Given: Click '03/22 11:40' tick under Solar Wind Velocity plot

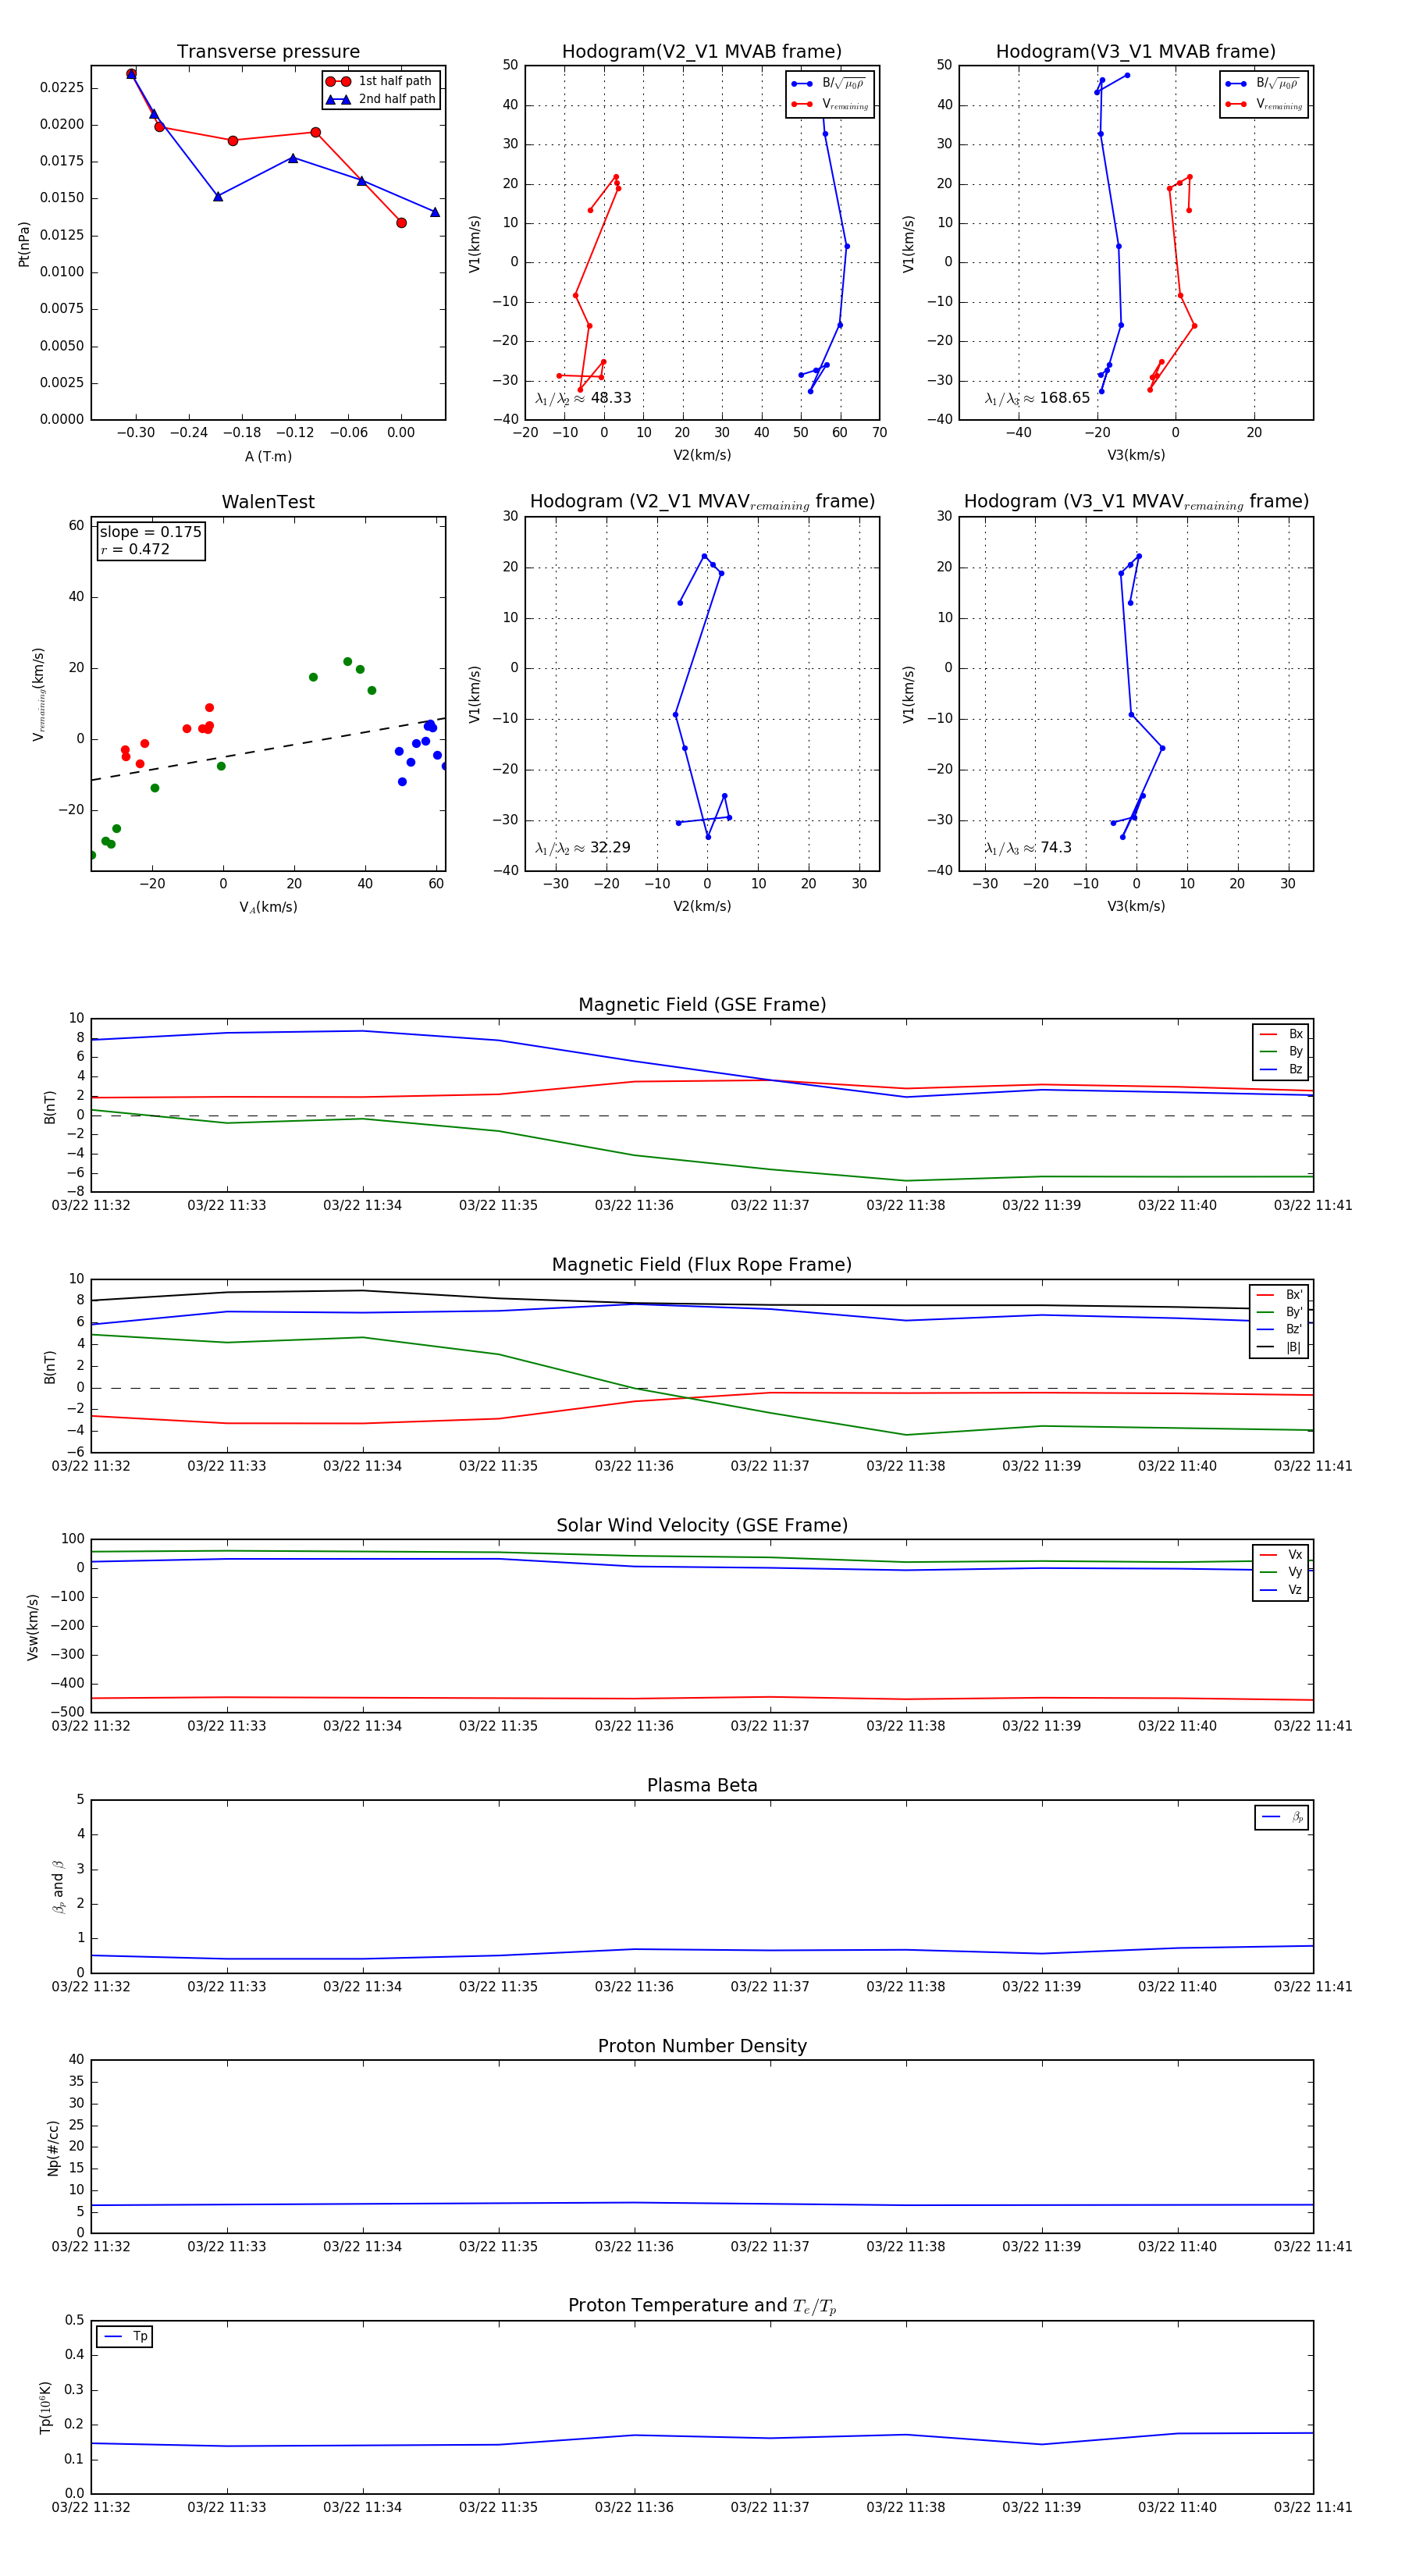Looking at the screenshot, I should pyautogui.click(x=1177, y=1726).
